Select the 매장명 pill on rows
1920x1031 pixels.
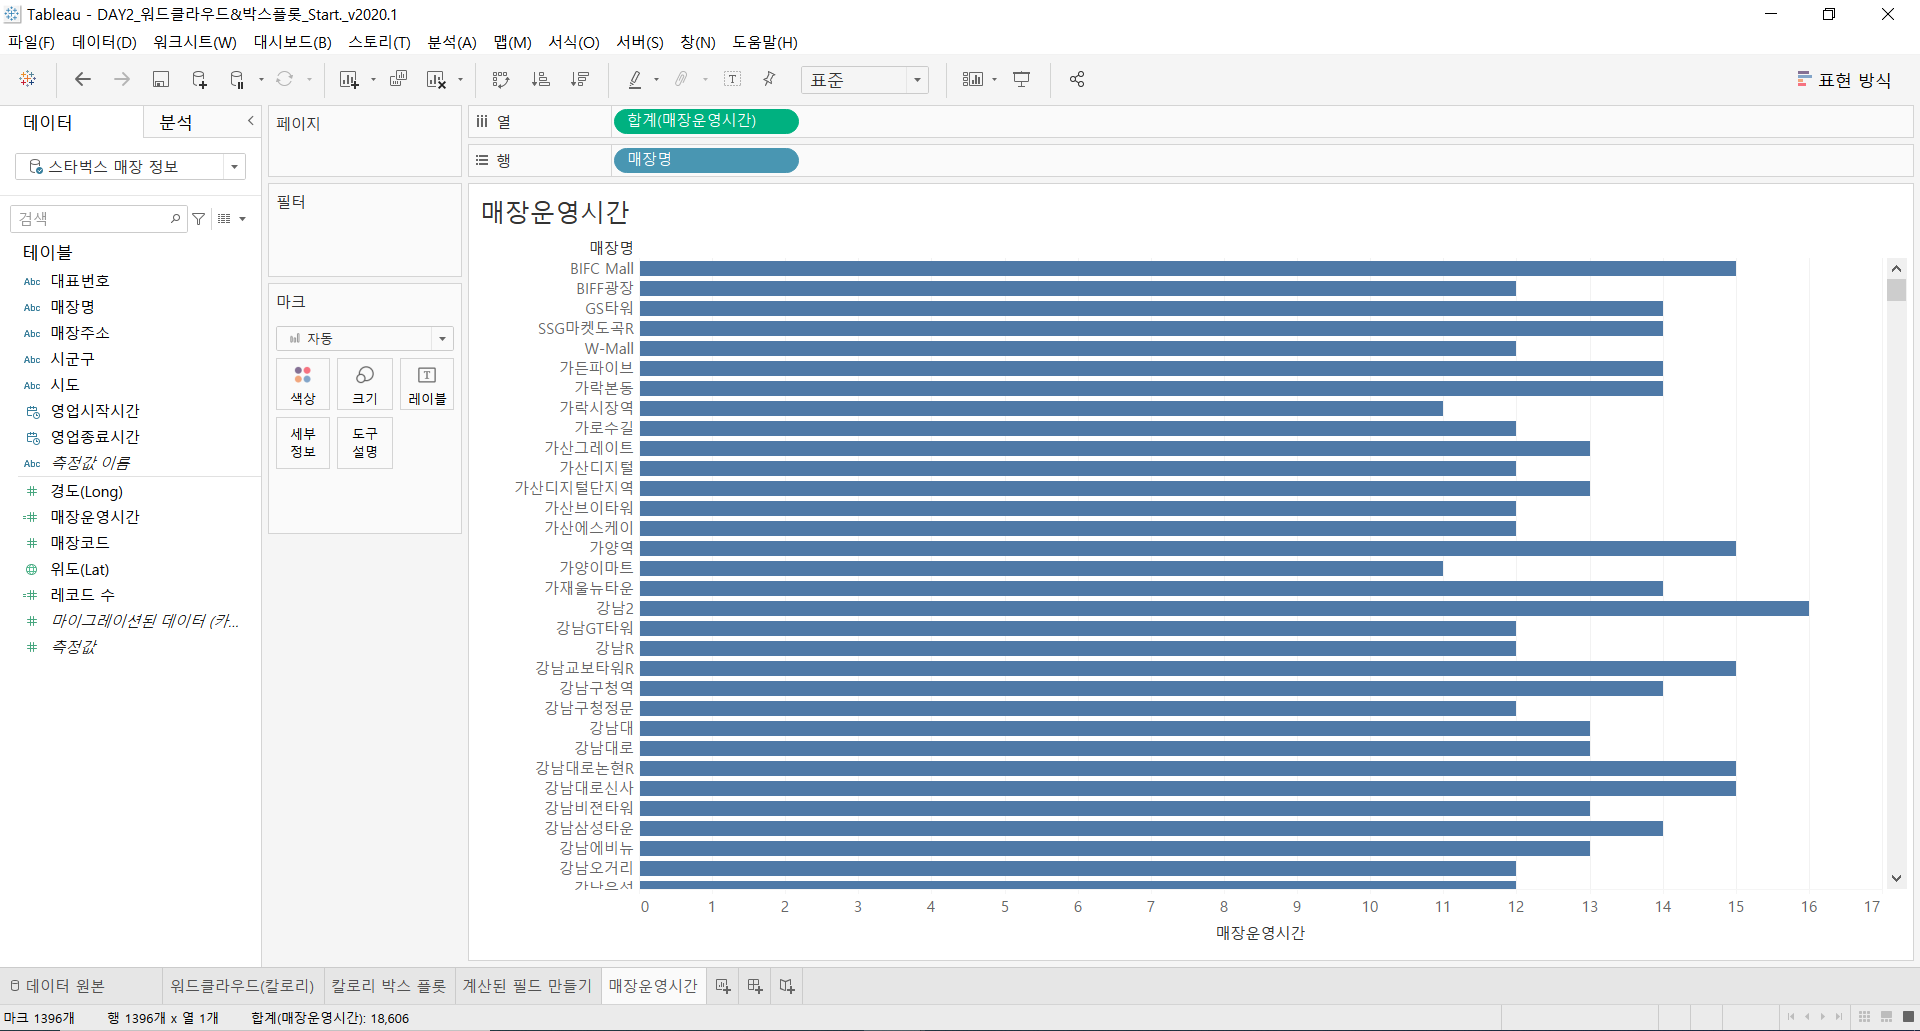705,160
